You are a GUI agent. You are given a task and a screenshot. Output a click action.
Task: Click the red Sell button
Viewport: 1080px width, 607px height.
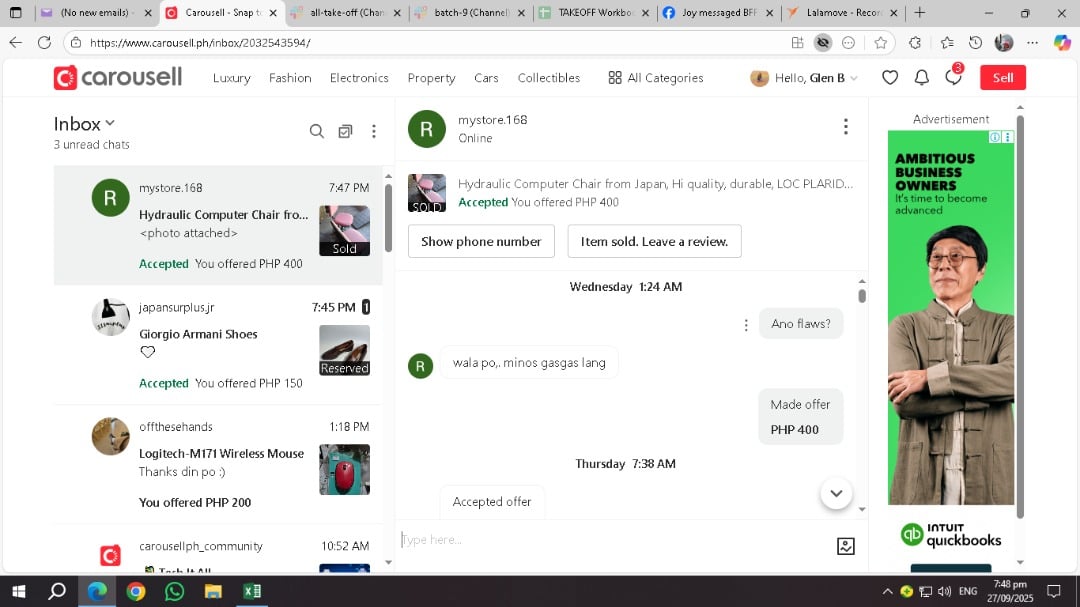[1002, 78]
